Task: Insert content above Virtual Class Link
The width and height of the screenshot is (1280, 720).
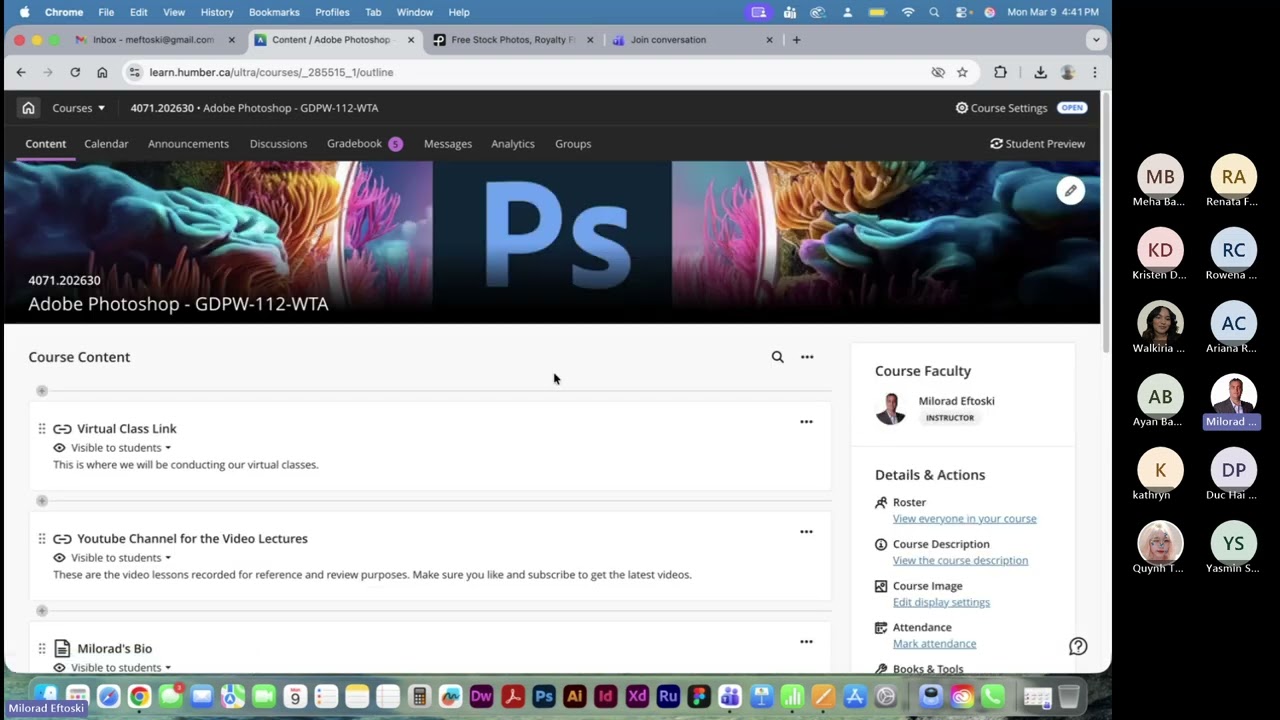Action: 42,391
